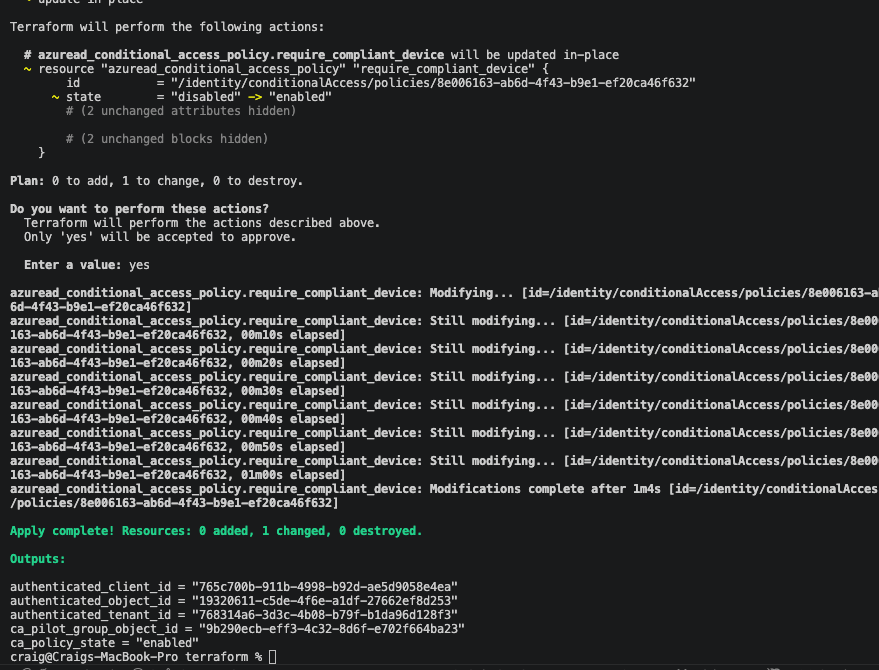
Task: Click the '01m00s elapsed' text
Action: [x=290, y=475]
